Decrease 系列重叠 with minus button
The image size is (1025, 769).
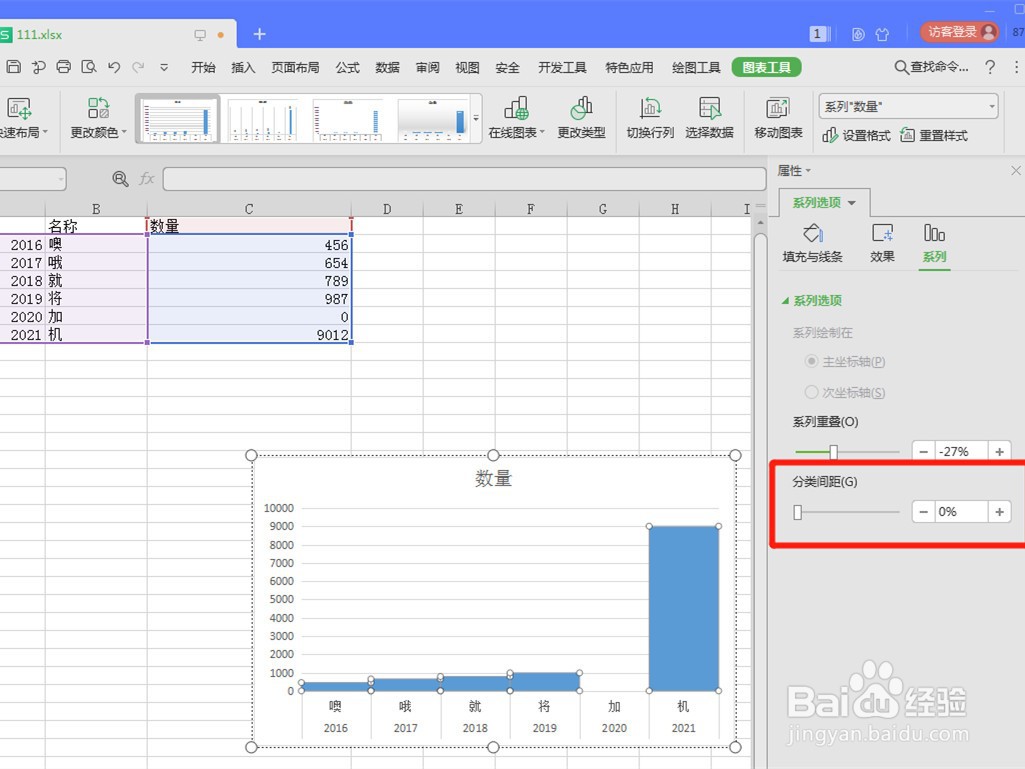click(923, 452)
